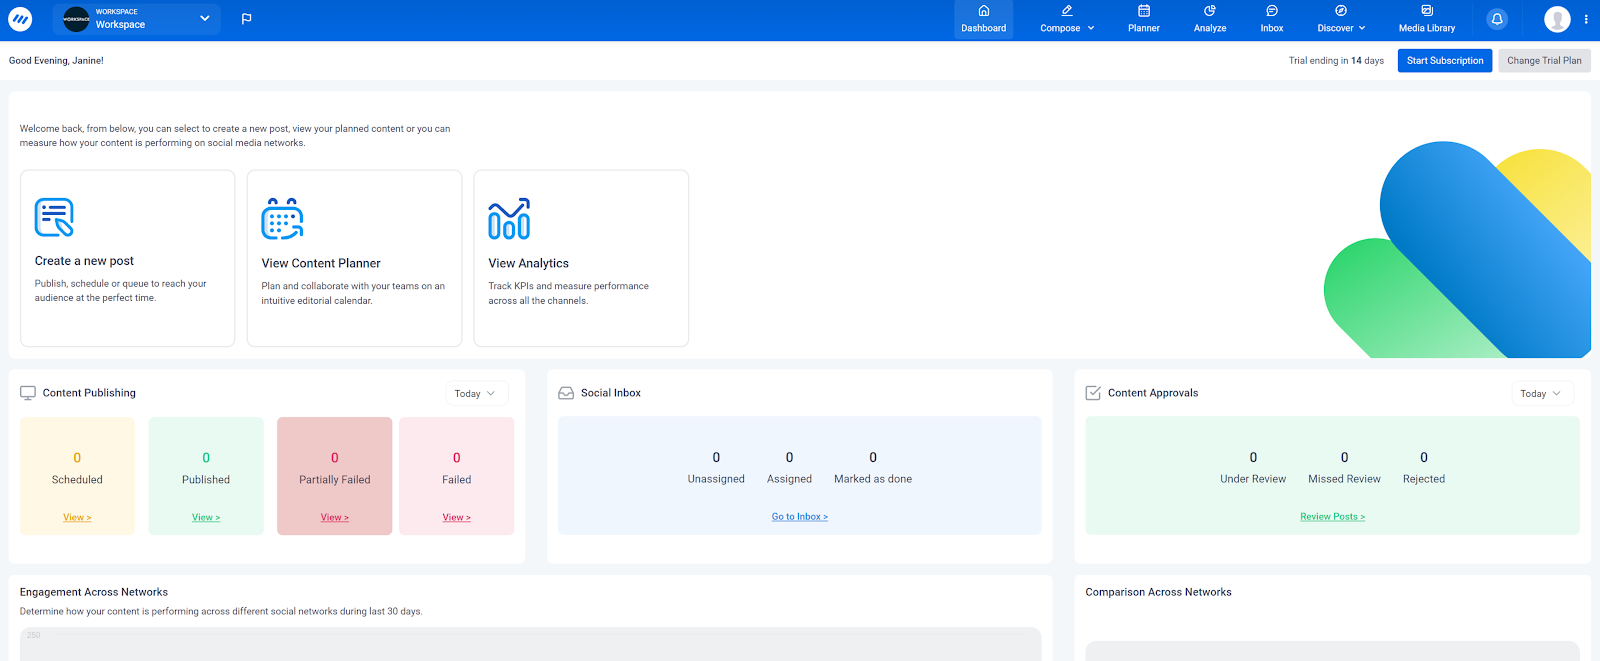Click the Media Library image icon
1600x661 pixels.
coord(1427,11)
